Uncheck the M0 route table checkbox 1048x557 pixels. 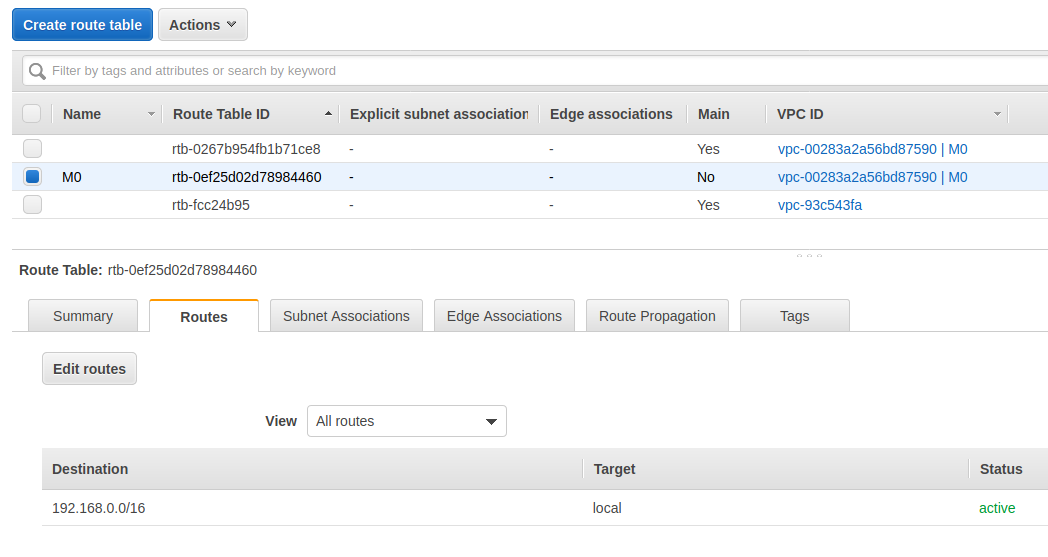32,177
